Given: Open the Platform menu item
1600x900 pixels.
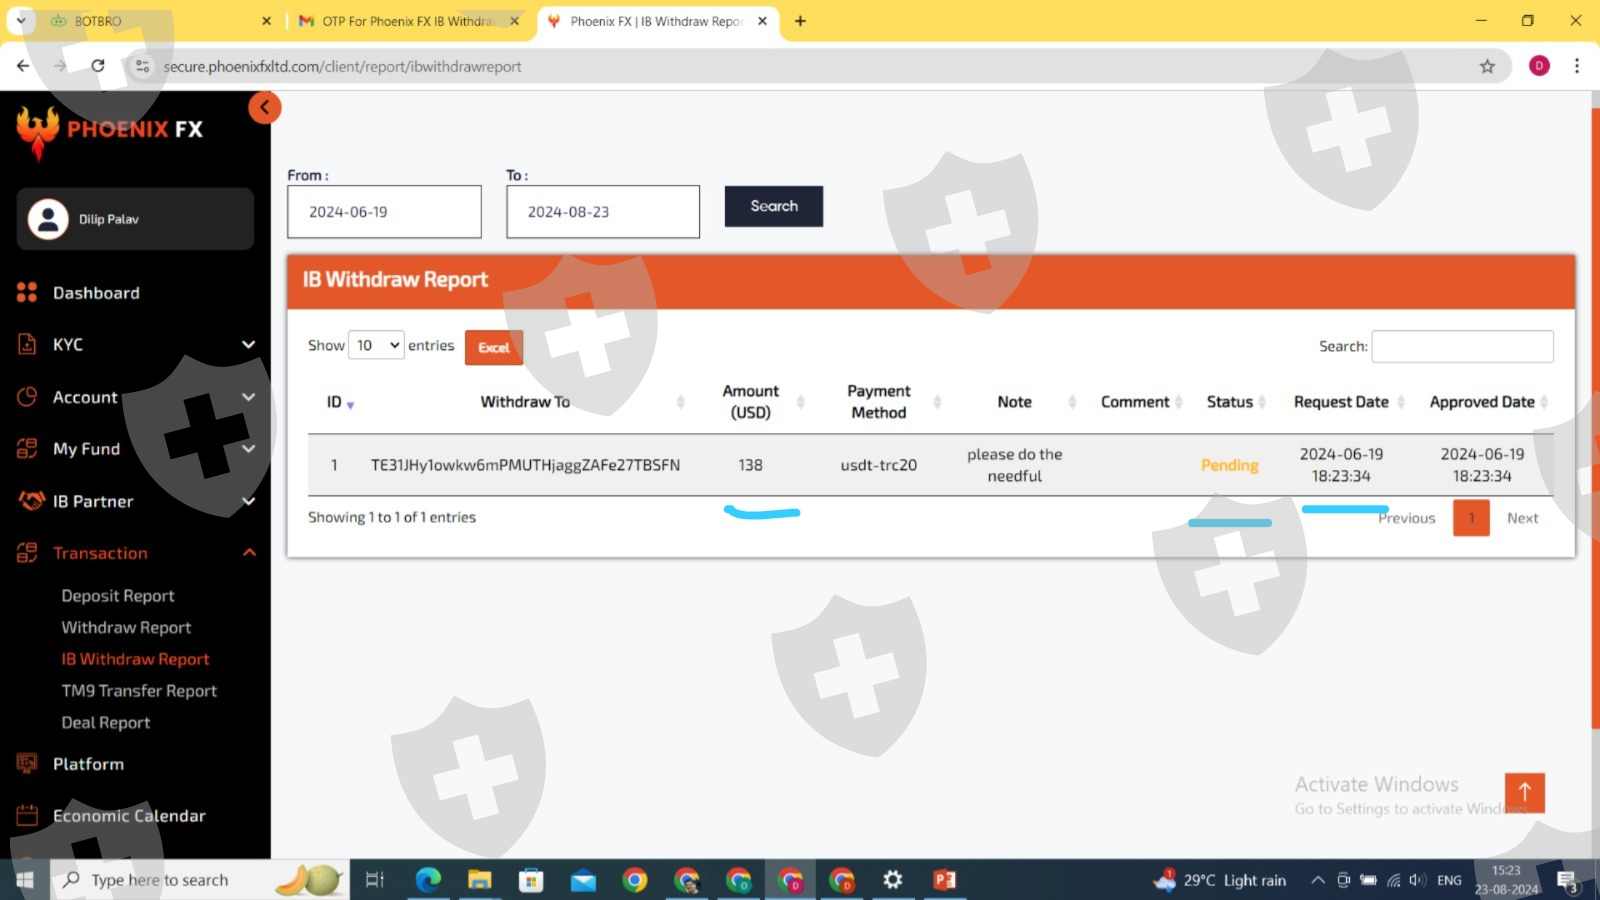Looking at the screenshot, I should 88,764.
